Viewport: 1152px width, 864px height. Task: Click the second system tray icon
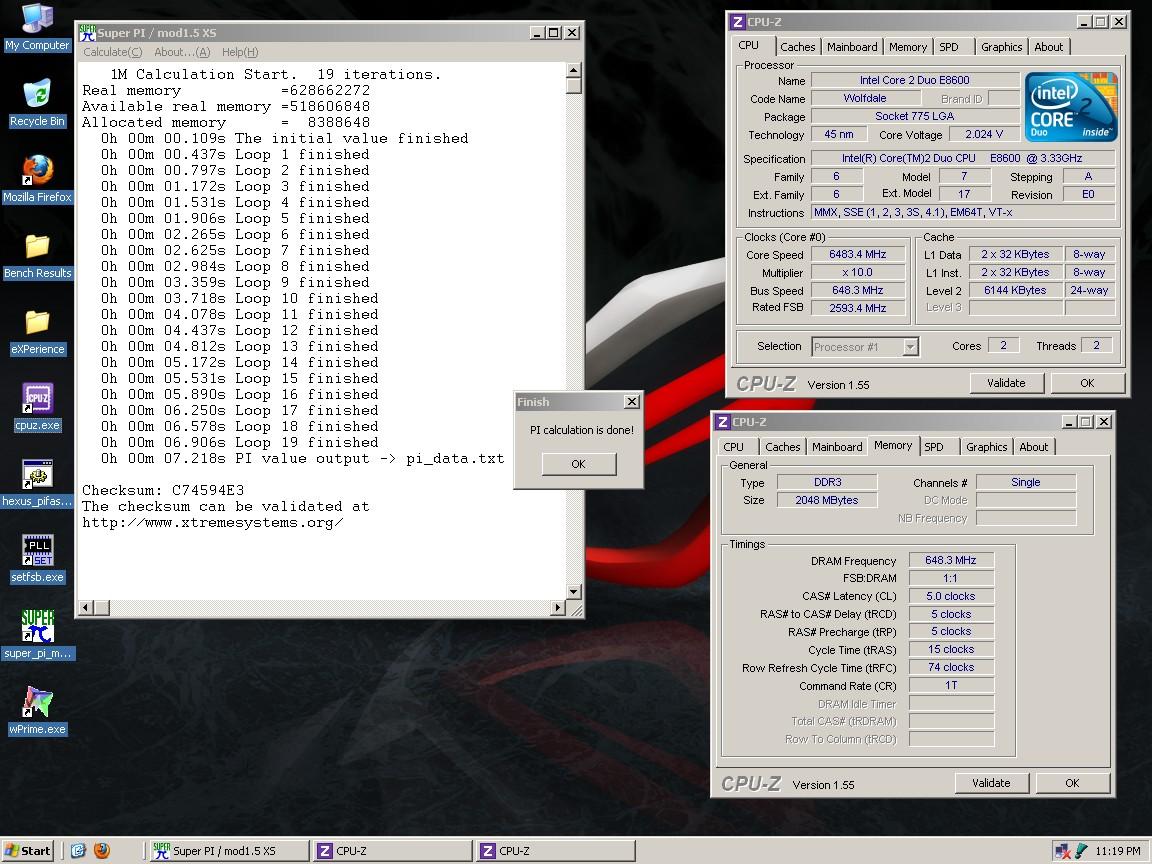1081,852
